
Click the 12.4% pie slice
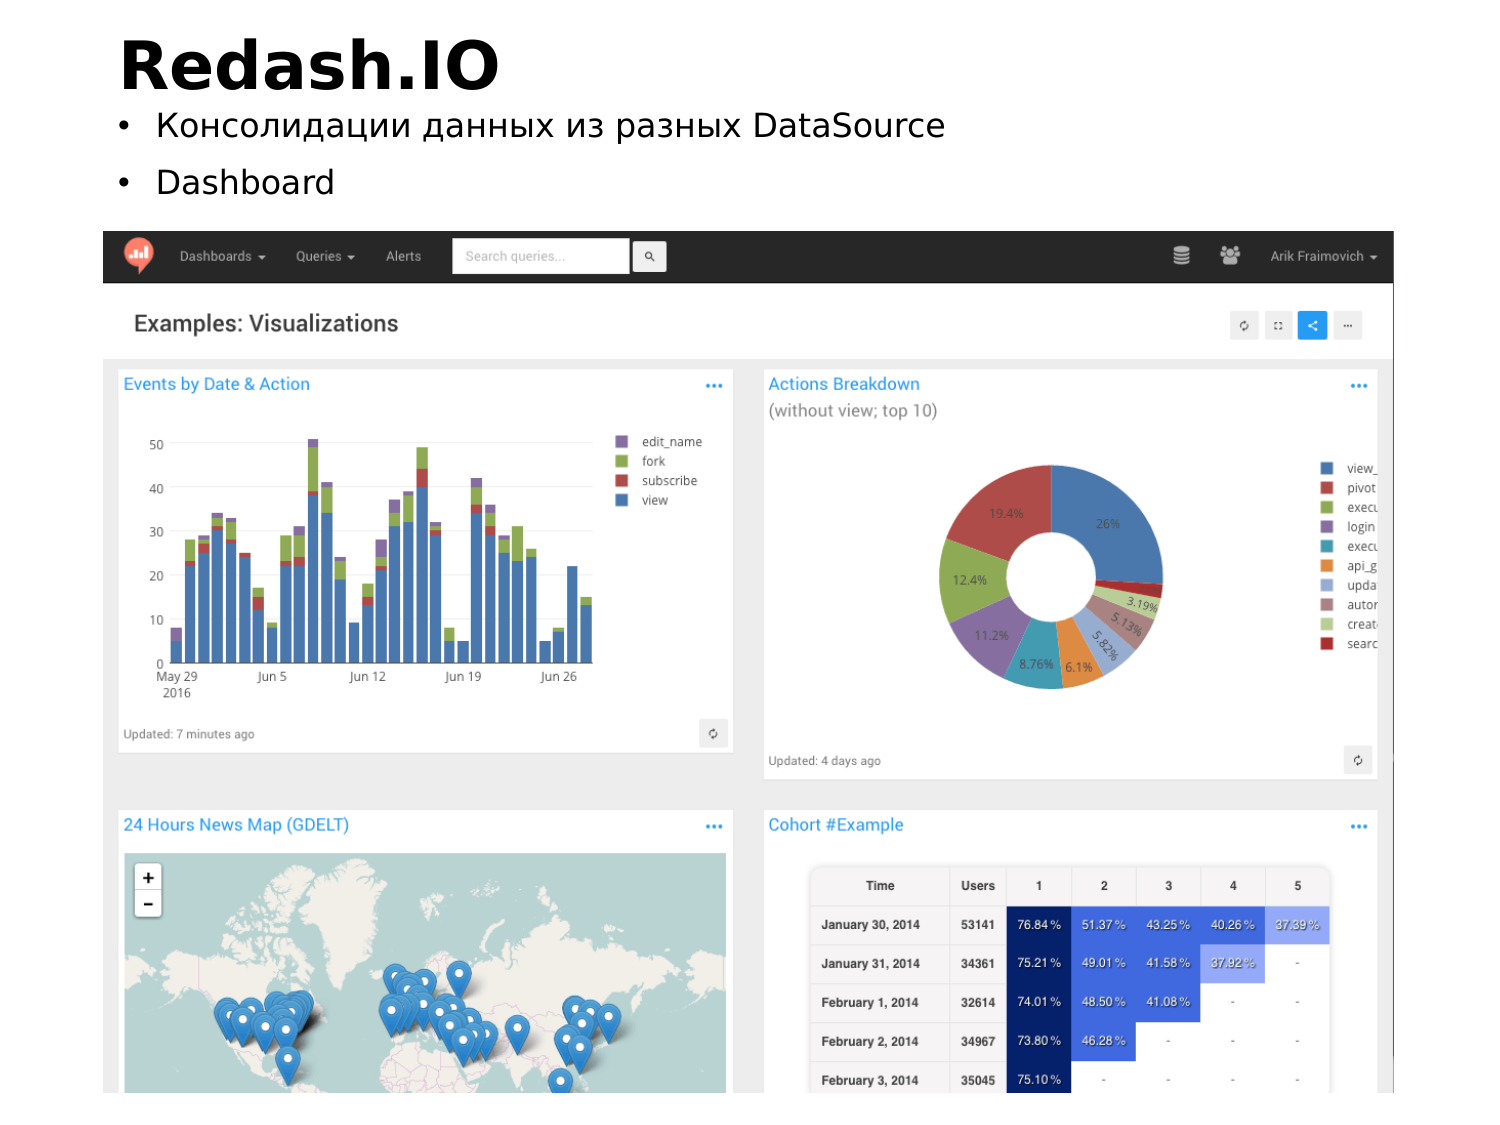[971, 580]
